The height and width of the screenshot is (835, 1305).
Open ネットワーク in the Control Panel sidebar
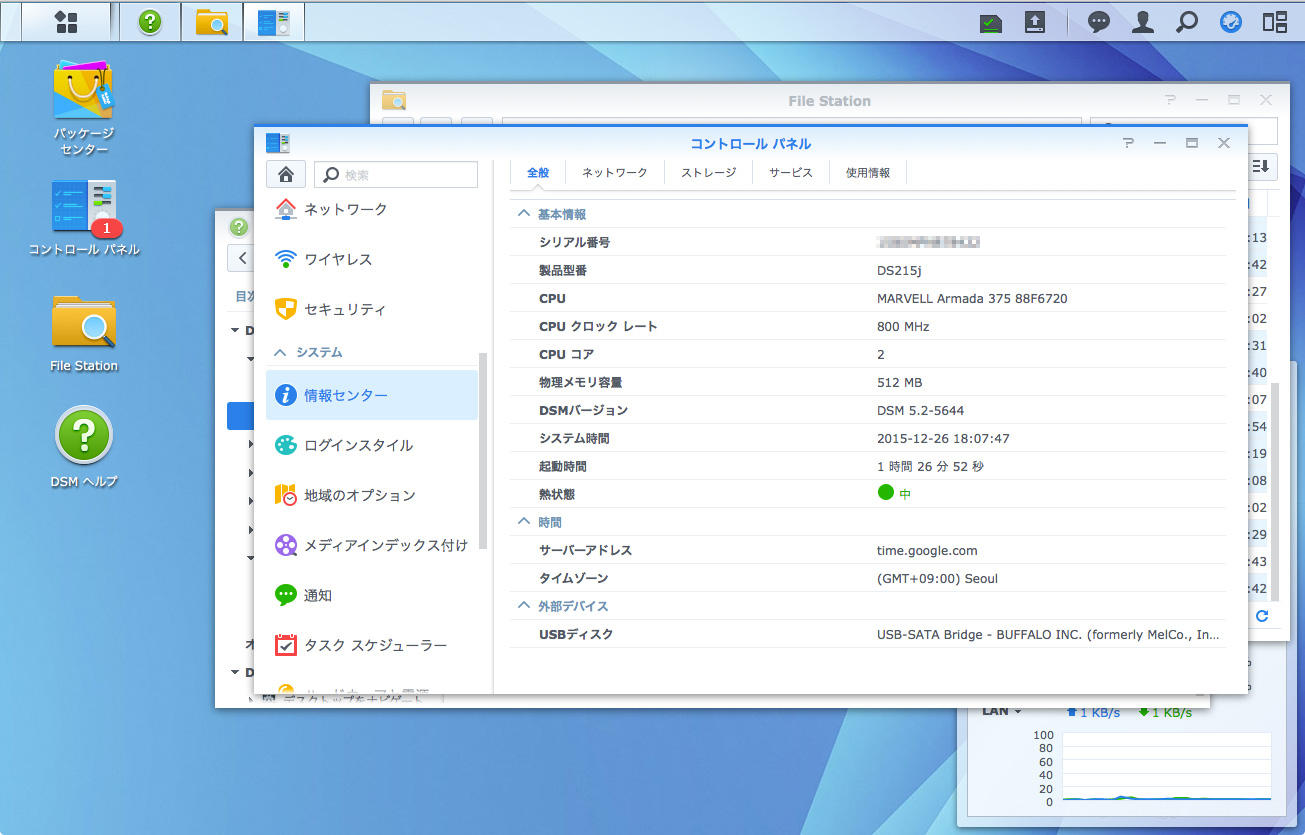[x=371, y=209]
